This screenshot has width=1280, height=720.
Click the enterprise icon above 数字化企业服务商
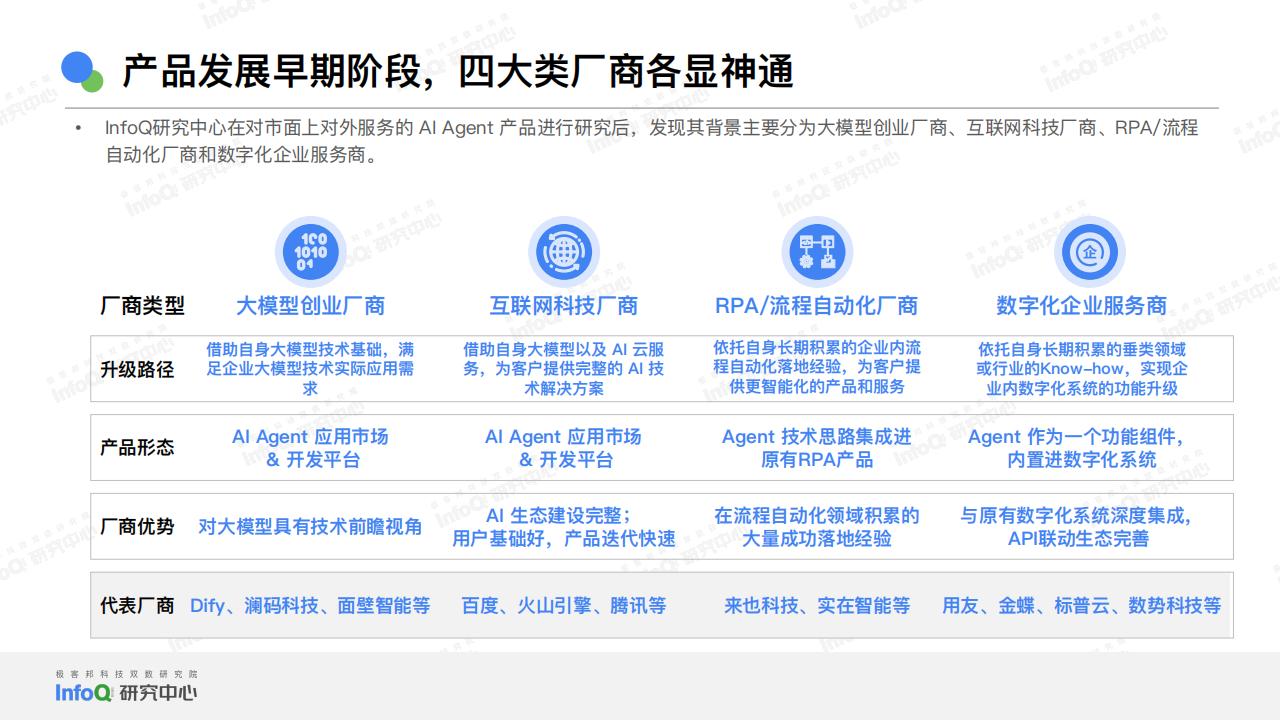click(x=1090, y=251)
